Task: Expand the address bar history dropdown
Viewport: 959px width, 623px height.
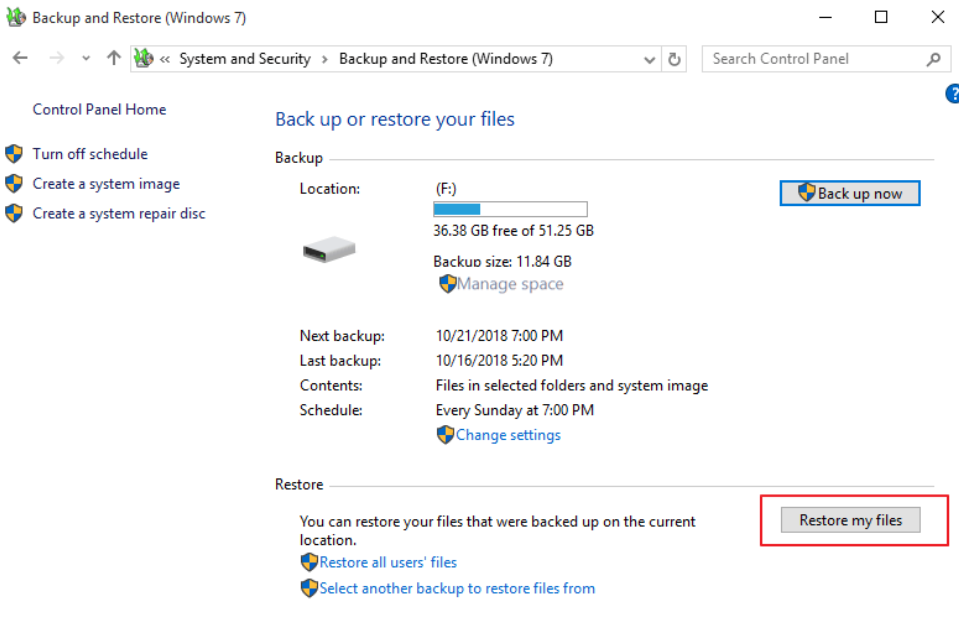Action: tap(650, 59)
